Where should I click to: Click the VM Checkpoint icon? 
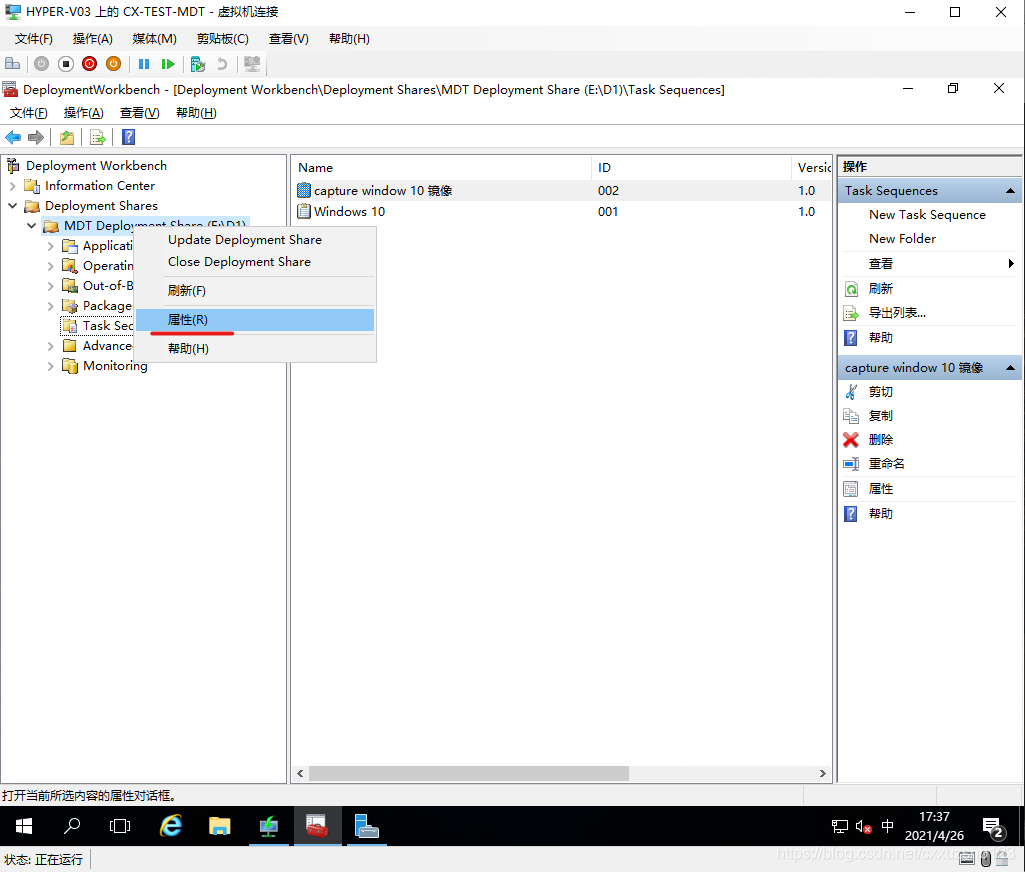click(x=197, y=64)
